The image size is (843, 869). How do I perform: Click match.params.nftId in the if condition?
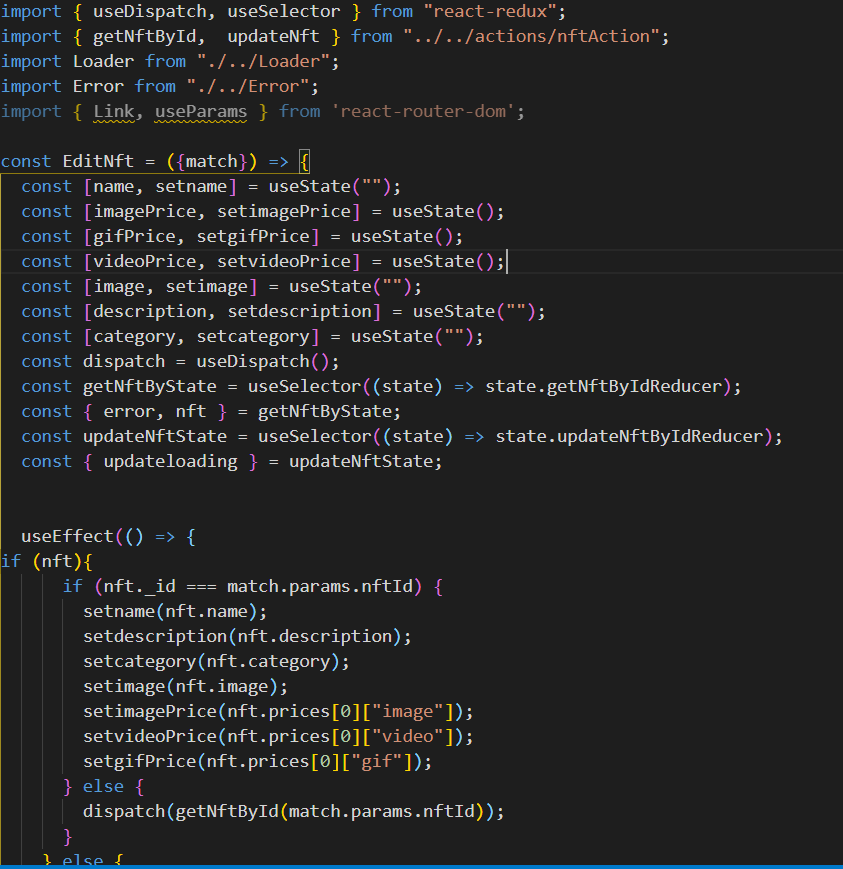320,586
